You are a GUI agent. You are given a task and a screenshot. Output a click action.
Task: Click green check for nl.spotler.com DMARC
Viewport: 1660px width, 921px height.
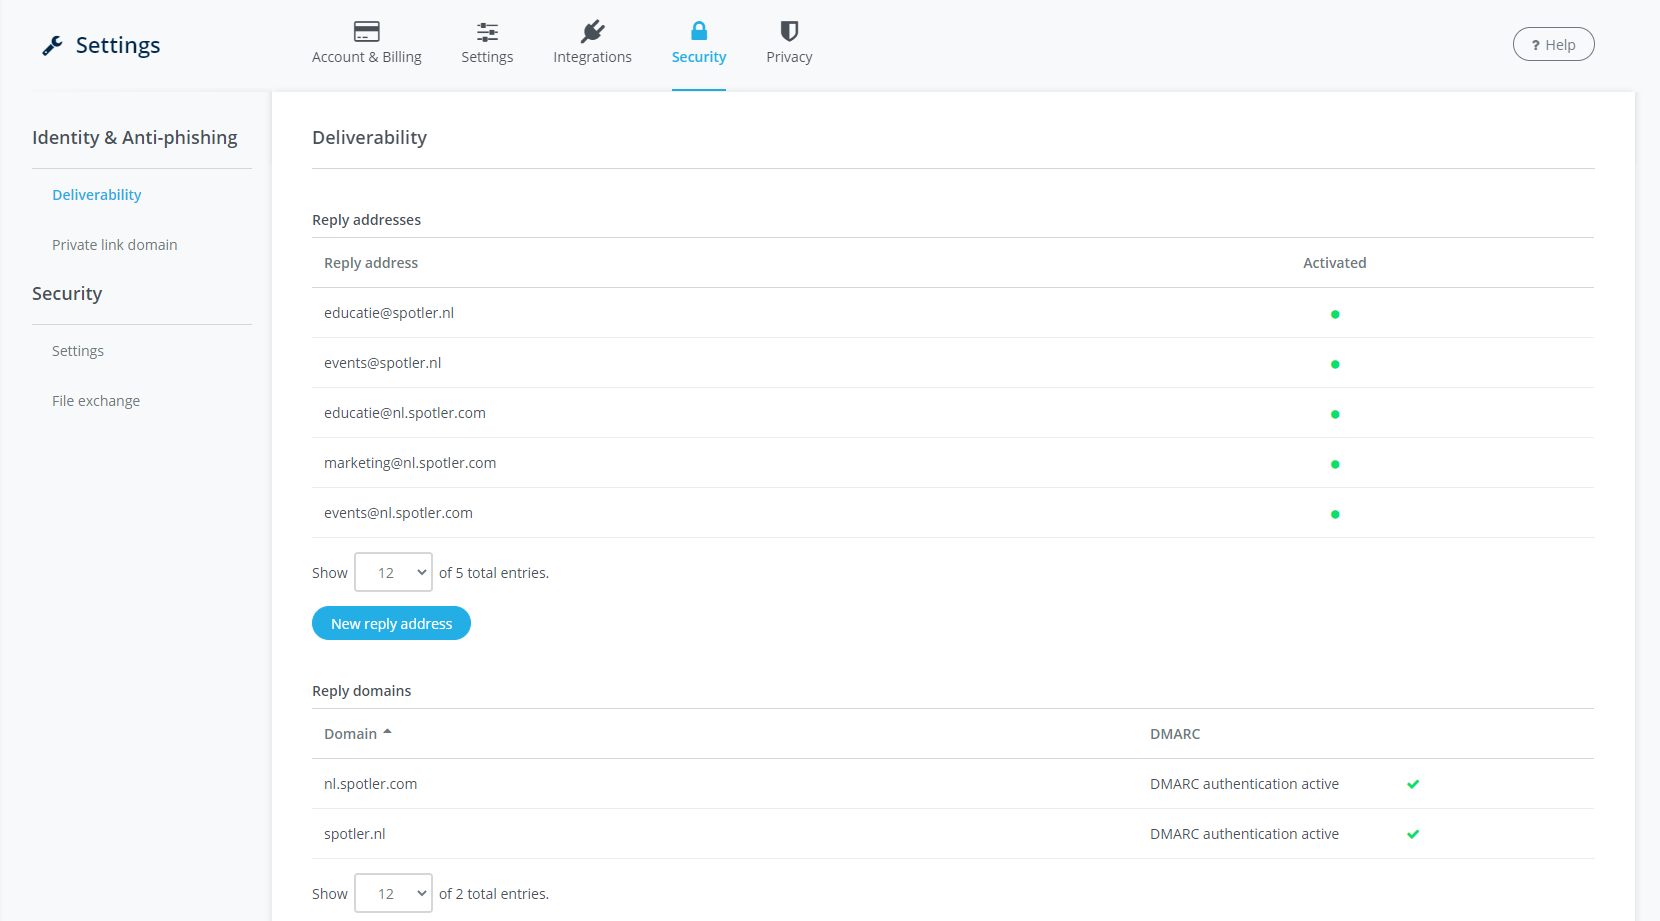pyautogui.click(x=1413, y=784)
